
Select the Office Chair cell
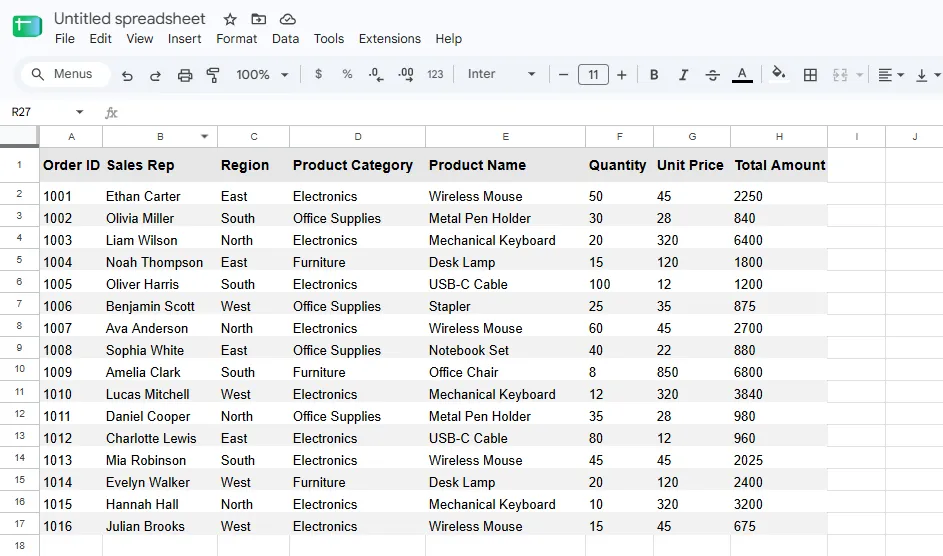tap(505, 372)
